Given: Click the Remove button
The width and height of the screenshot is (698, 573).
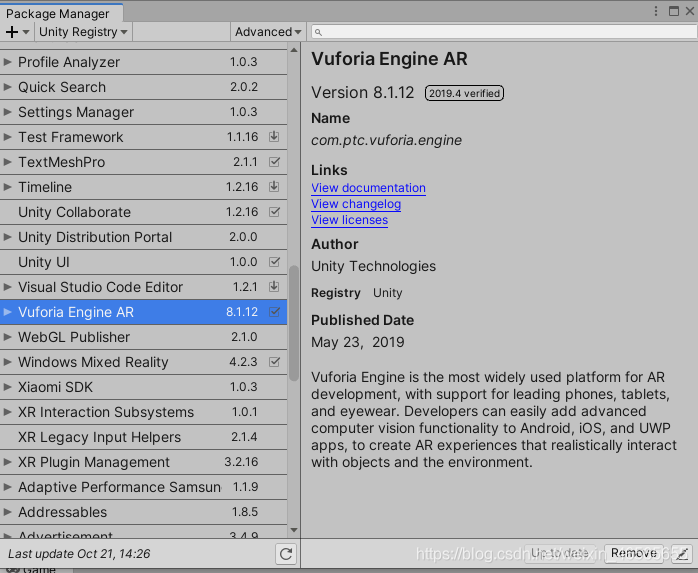Looking at the screenshot, I should (633, 553).
